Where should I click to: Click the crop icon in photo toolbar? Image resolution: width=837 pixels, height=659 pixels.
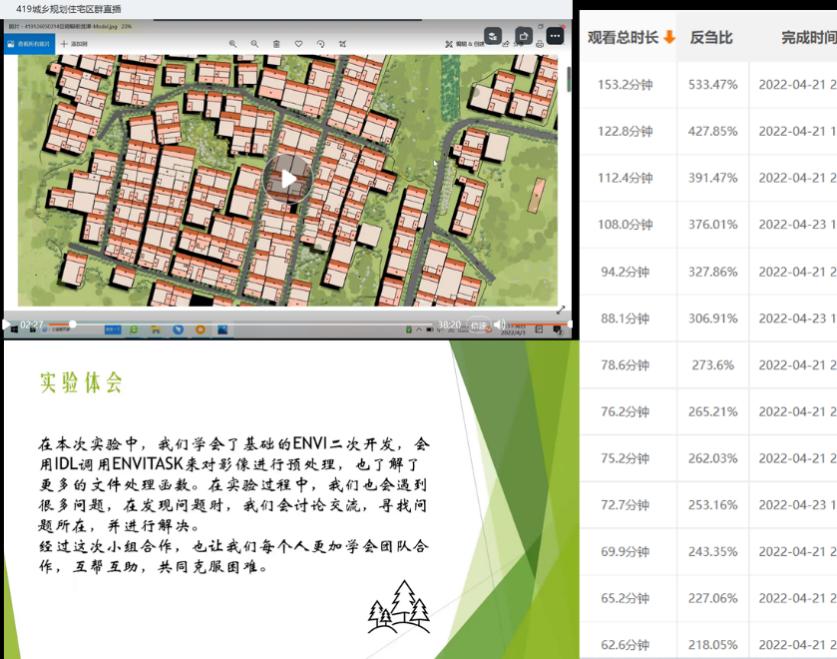342,44
